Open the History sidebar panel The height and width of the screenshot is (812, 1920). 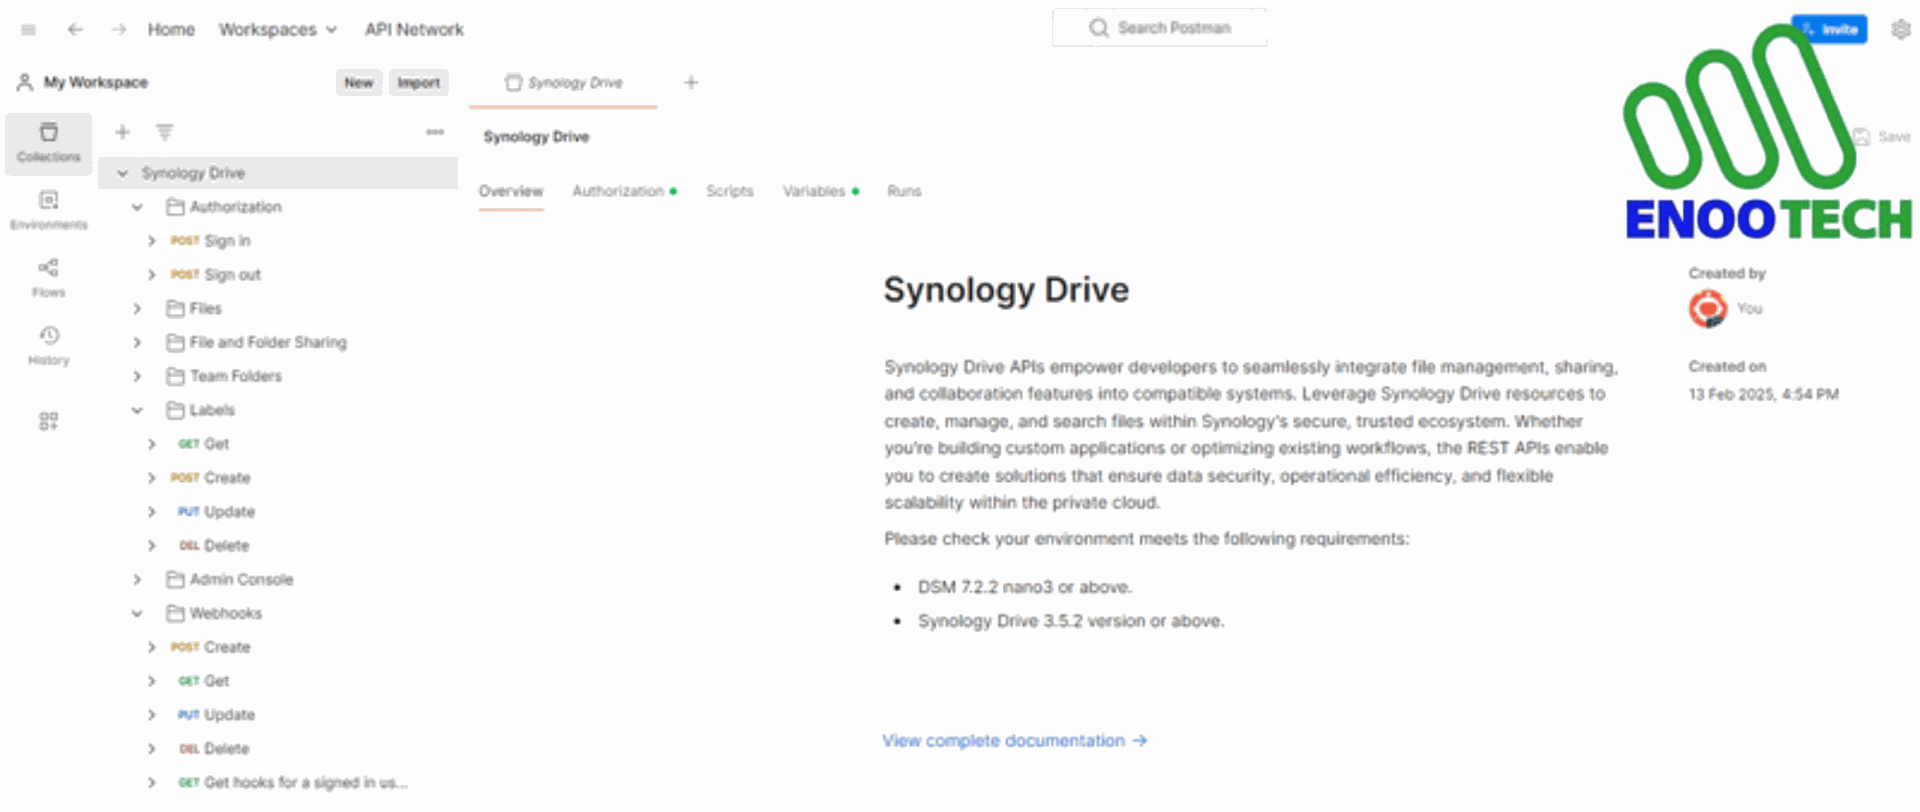click(48, 346)
